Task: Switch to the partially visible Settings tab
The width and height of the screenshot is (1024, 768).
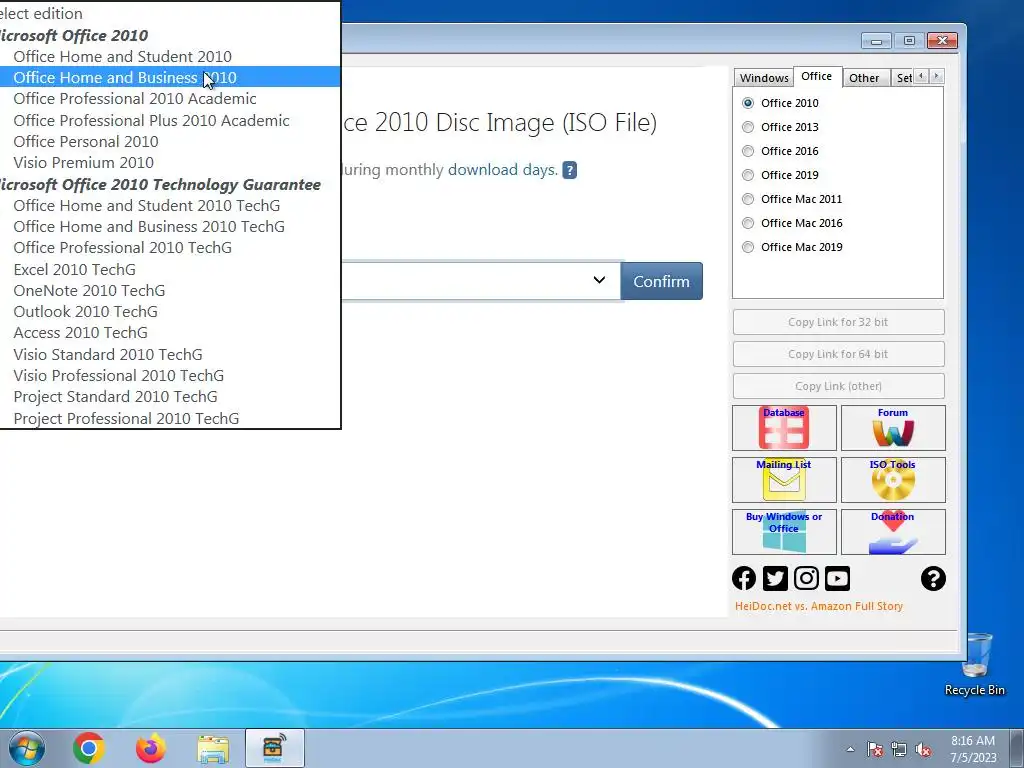Action: tap(904, 78)
